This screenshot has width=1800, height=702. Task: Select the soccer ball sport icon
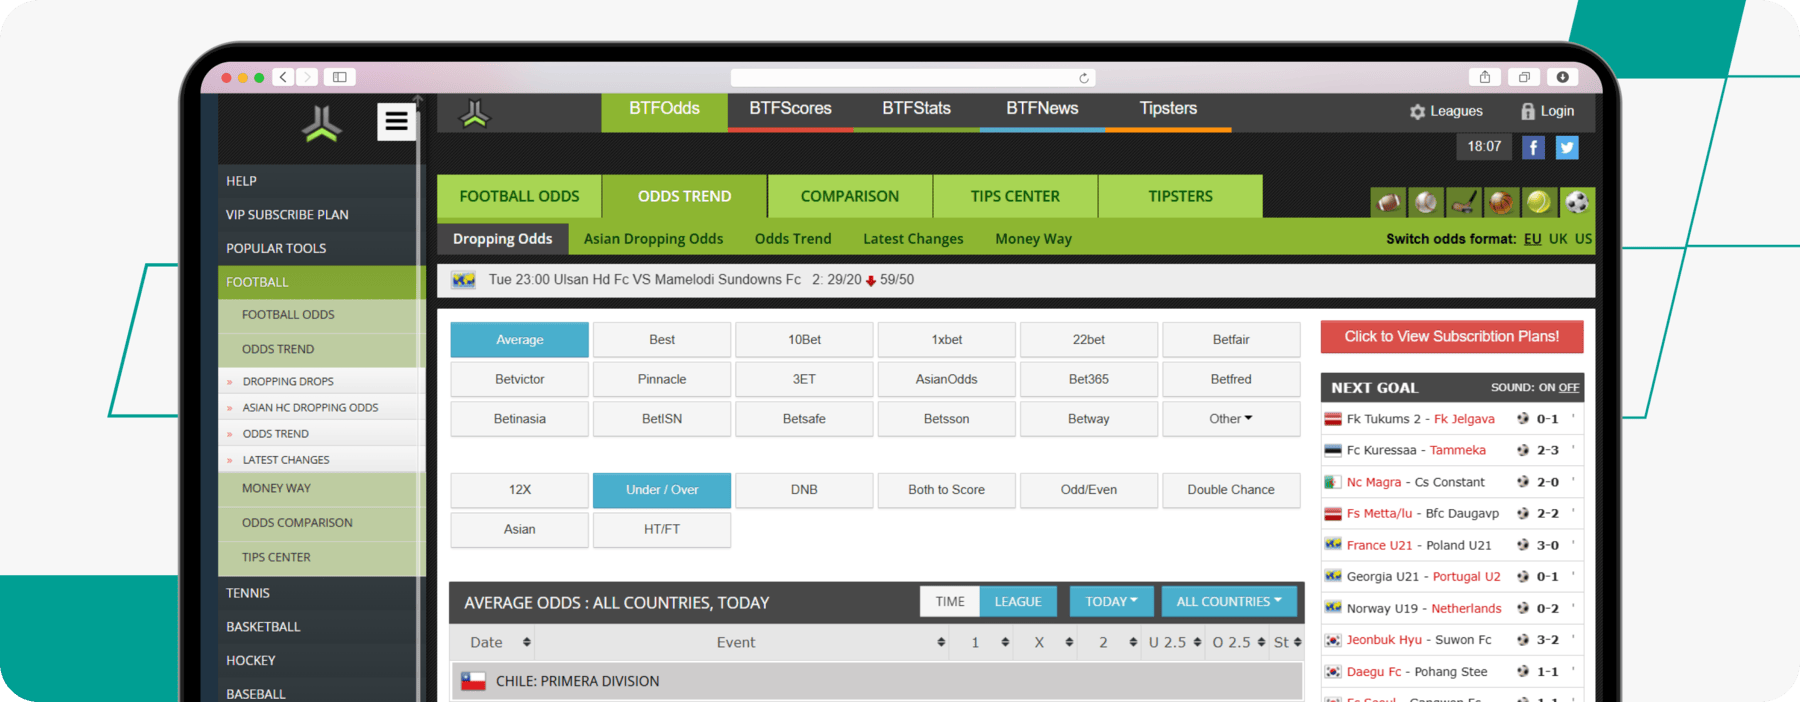tap(1576, 202)
